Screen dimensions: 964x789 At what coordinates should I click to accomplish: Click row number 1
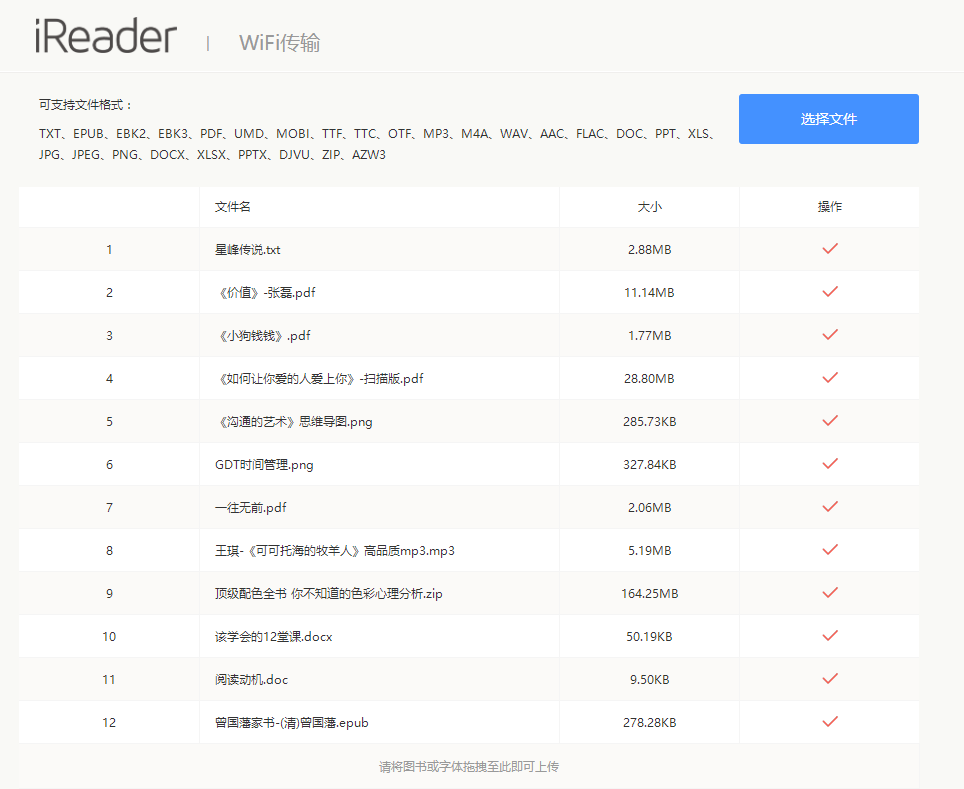(109, 250)
